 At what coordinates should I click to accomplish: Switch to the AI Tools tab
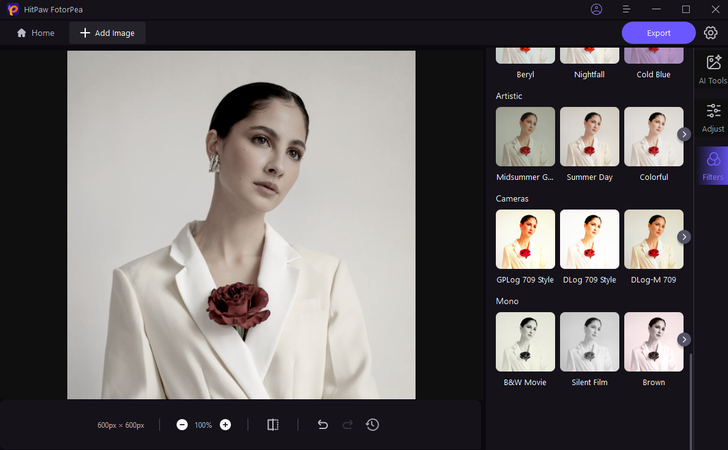click(713, 69)
